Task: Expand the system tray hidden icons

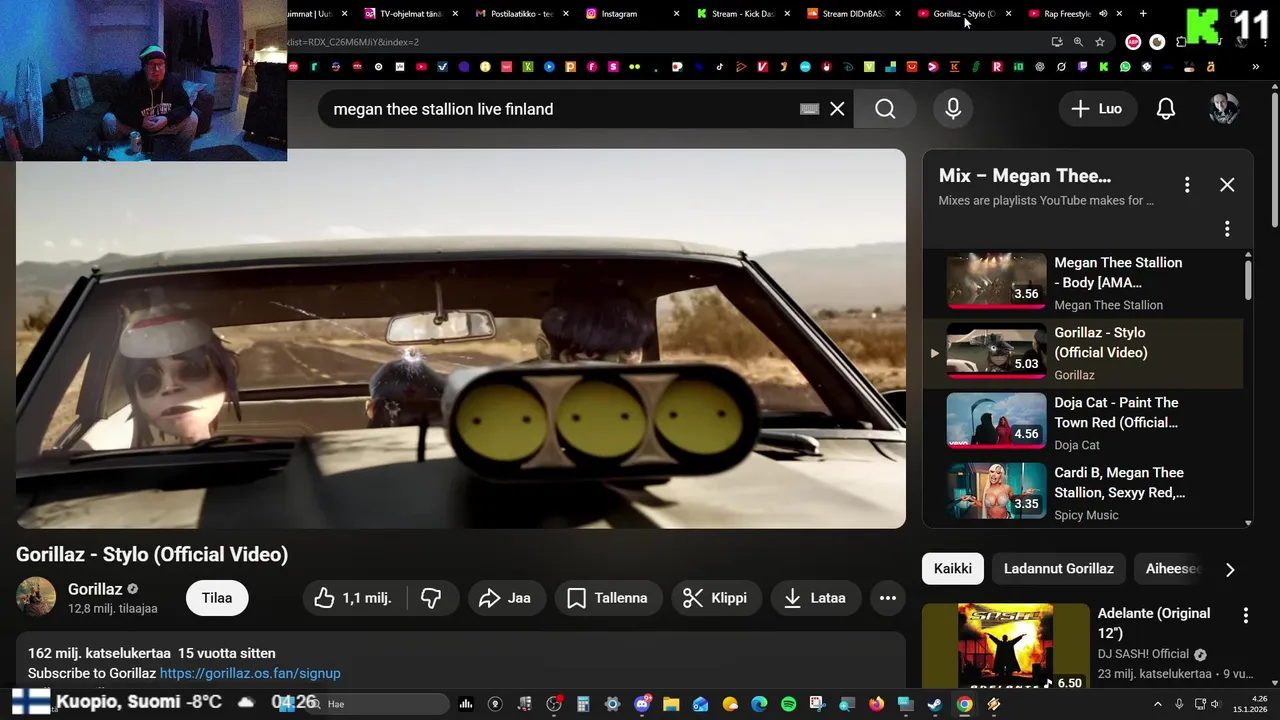Action: click(1158, 704)
